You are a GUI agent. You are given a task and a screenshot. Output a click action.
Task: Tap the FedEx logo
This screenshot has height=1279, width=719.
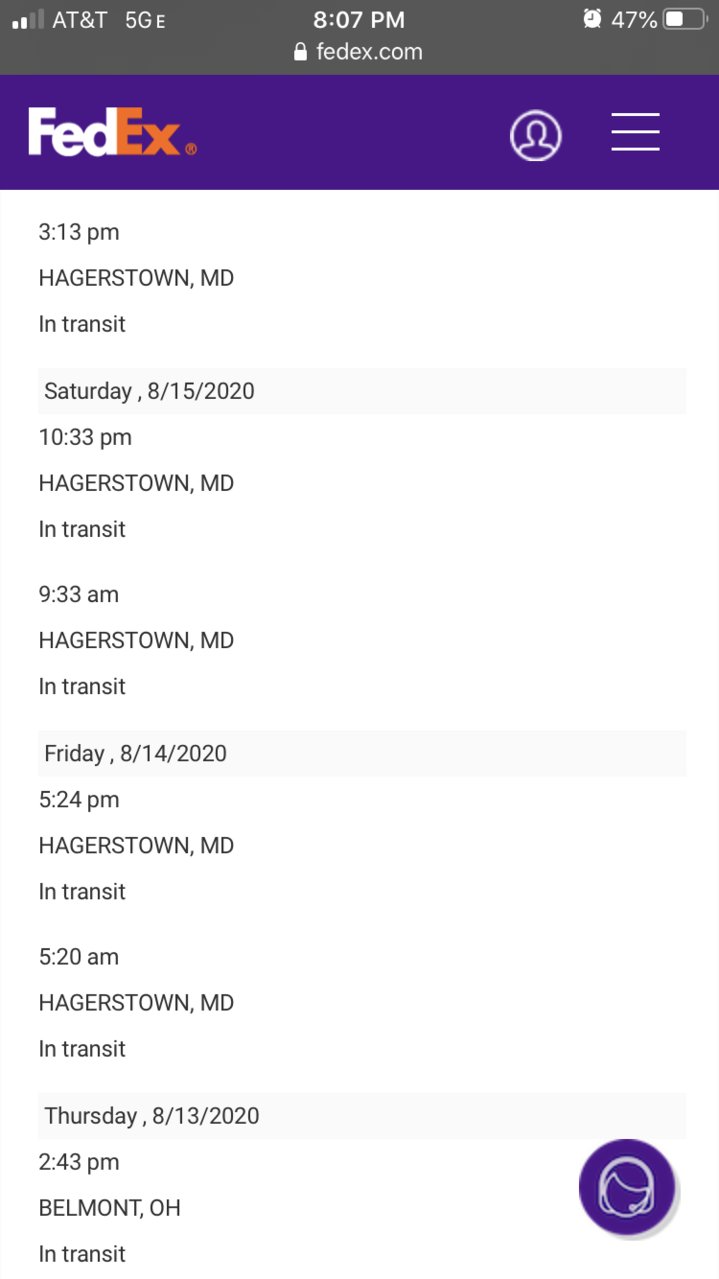[x=112, y=133]
